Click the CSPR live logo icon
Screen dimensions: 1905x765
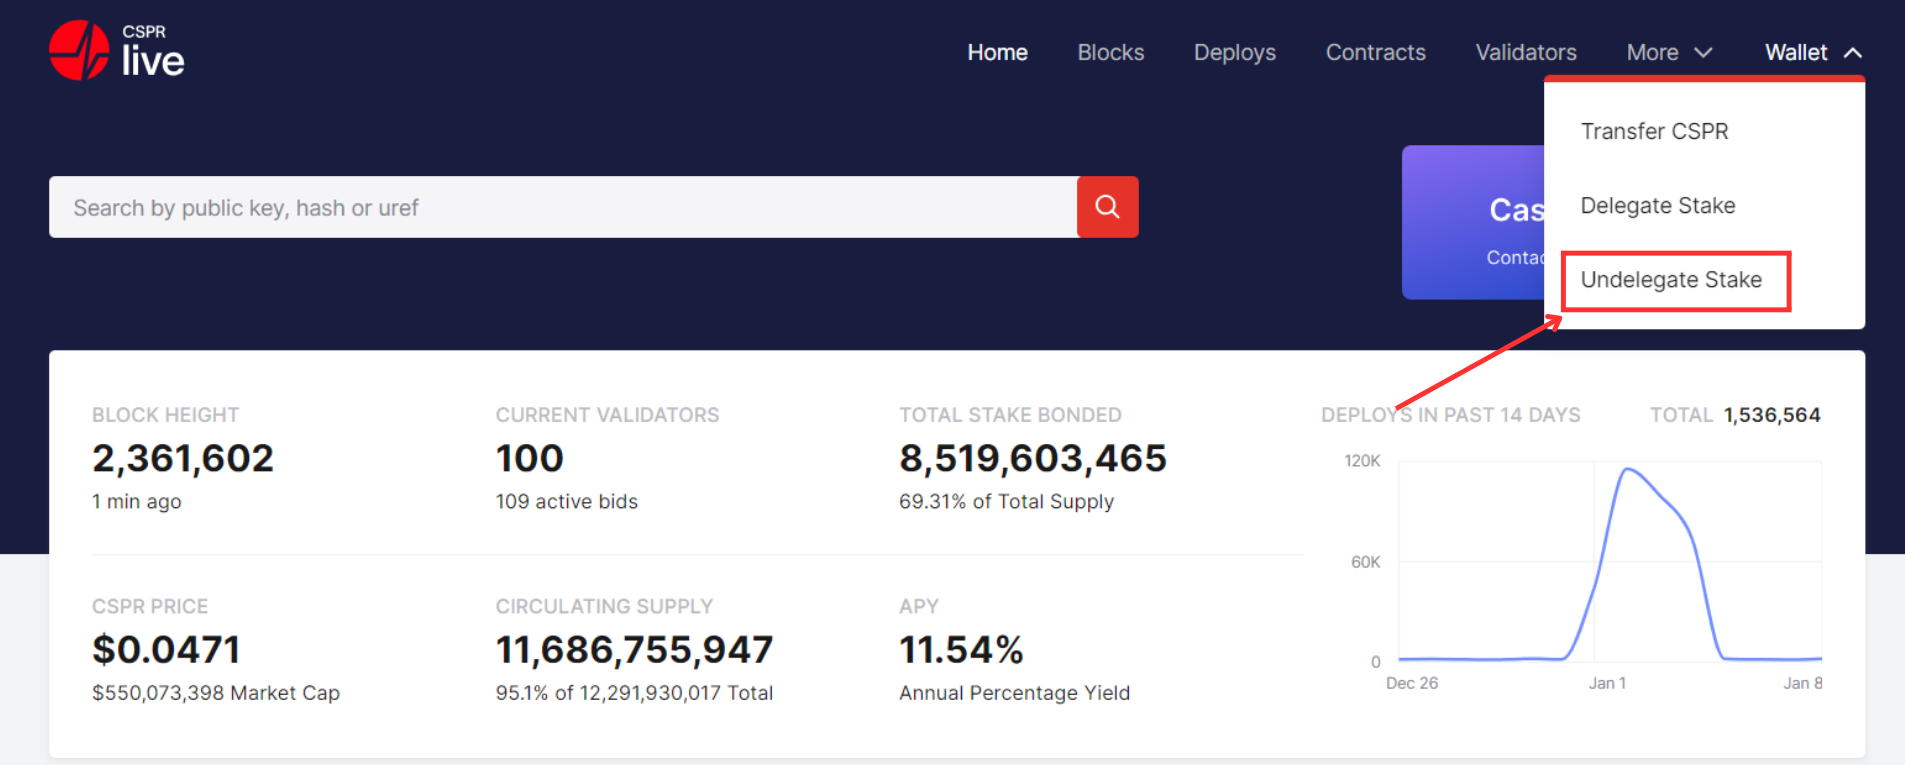coord(79,50)
